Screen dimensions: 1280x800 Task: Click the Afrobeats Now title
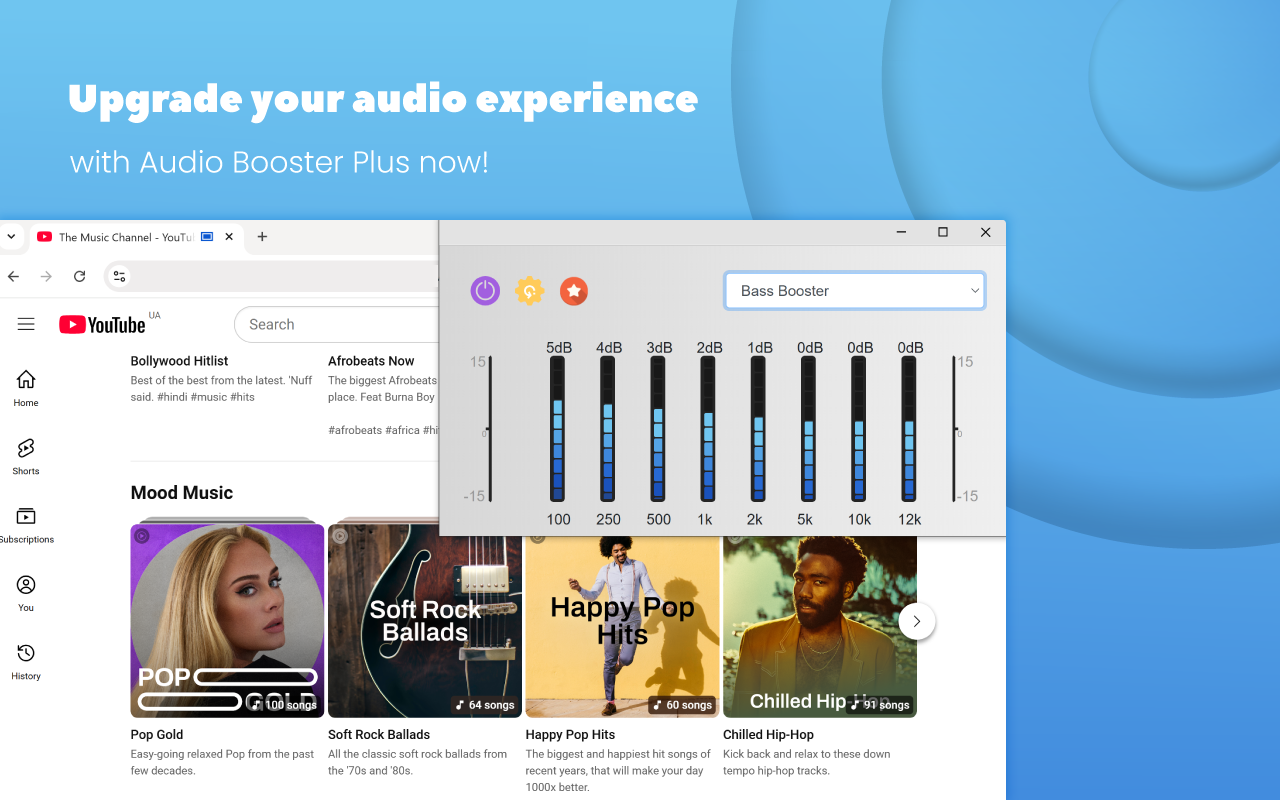pyautogui.click(x=371, y=361)
